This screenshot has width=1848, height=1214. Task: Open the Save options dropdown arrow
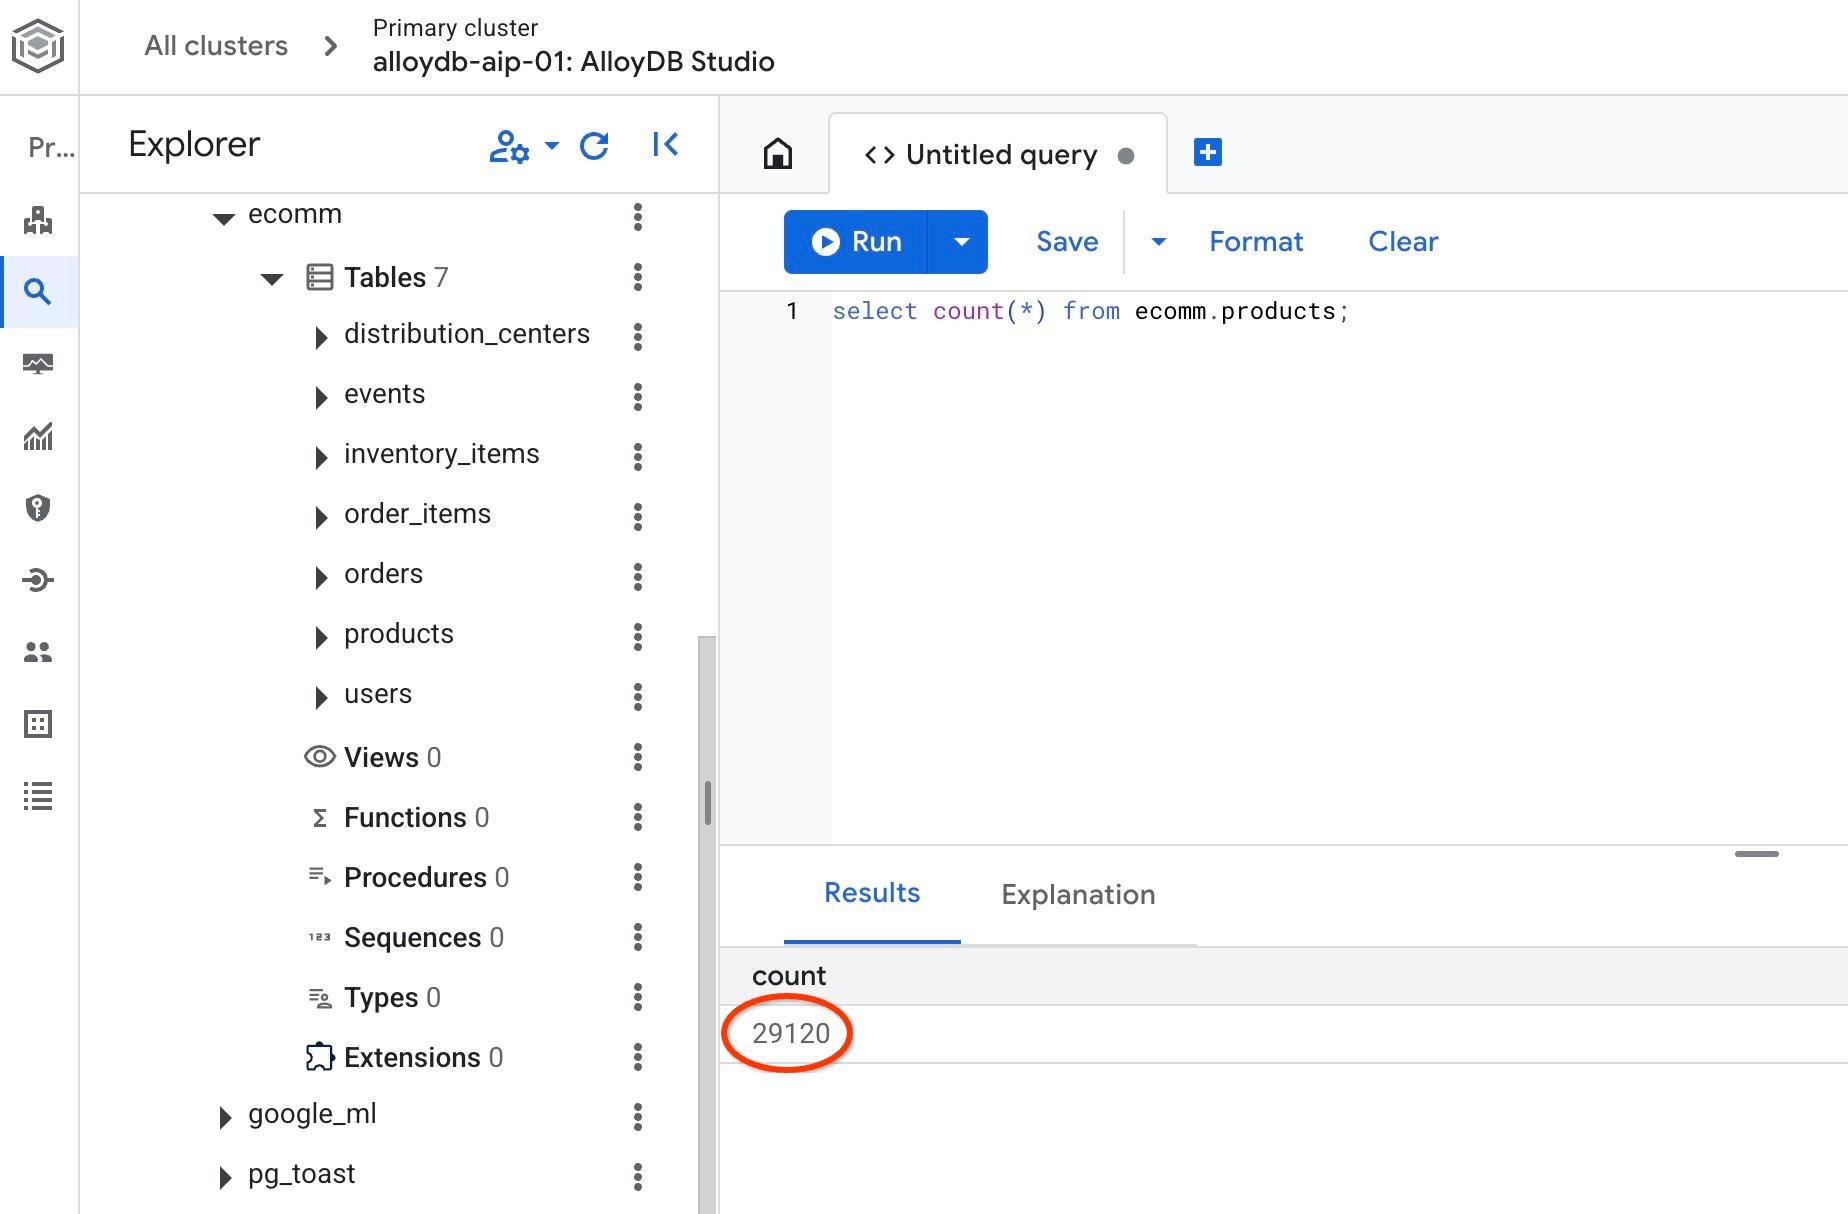[1158, 242]
